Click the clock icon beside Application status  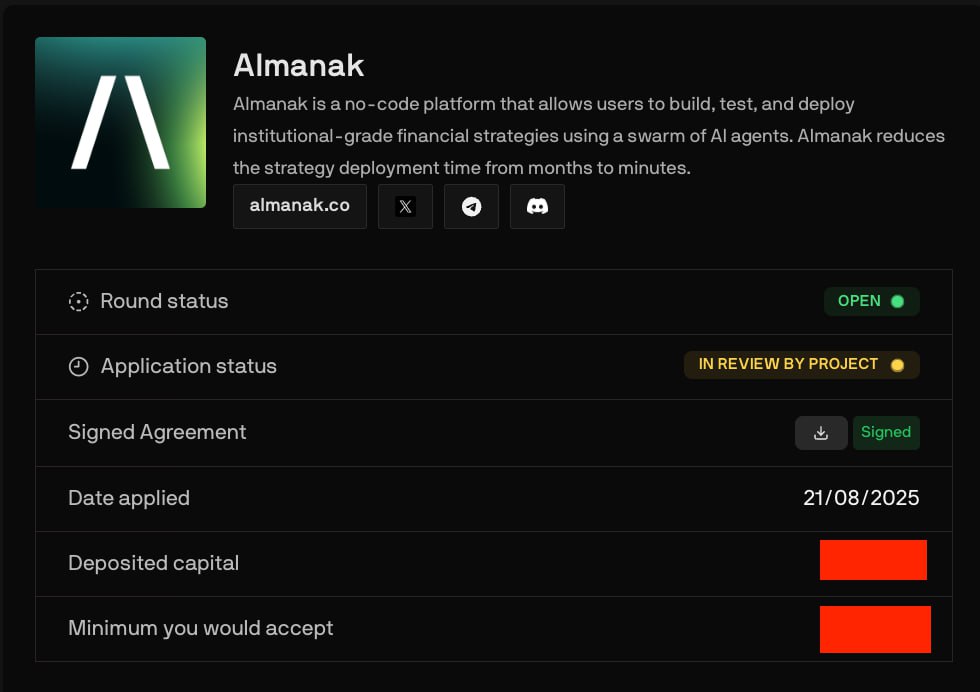click(78, 366)
